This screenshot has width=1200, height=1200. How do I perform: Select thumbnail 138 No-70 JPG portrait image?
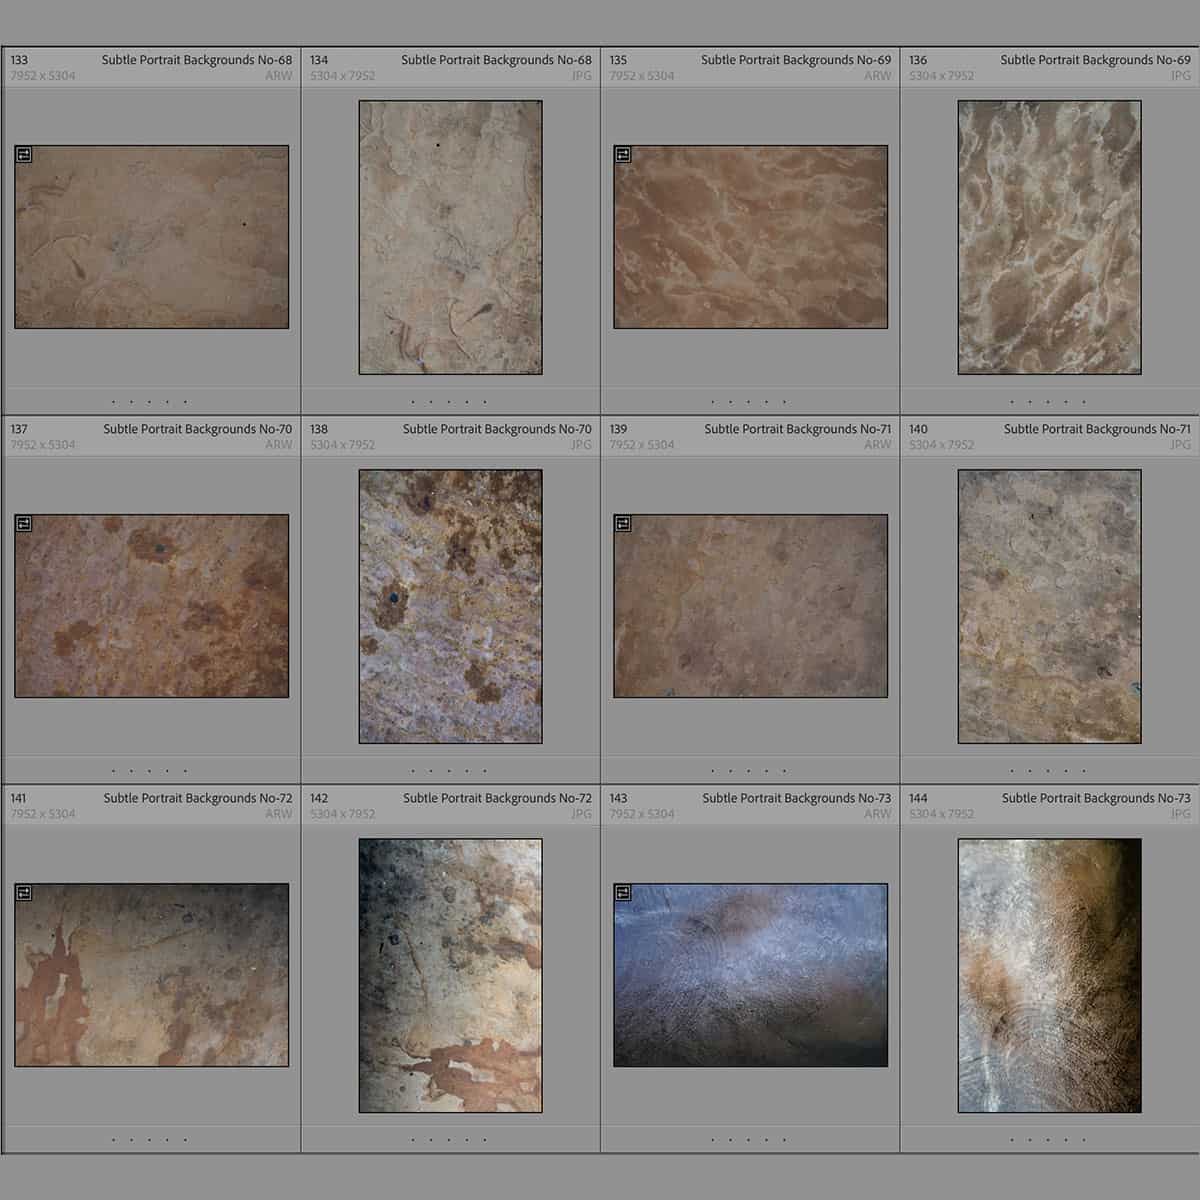point(451,606)
